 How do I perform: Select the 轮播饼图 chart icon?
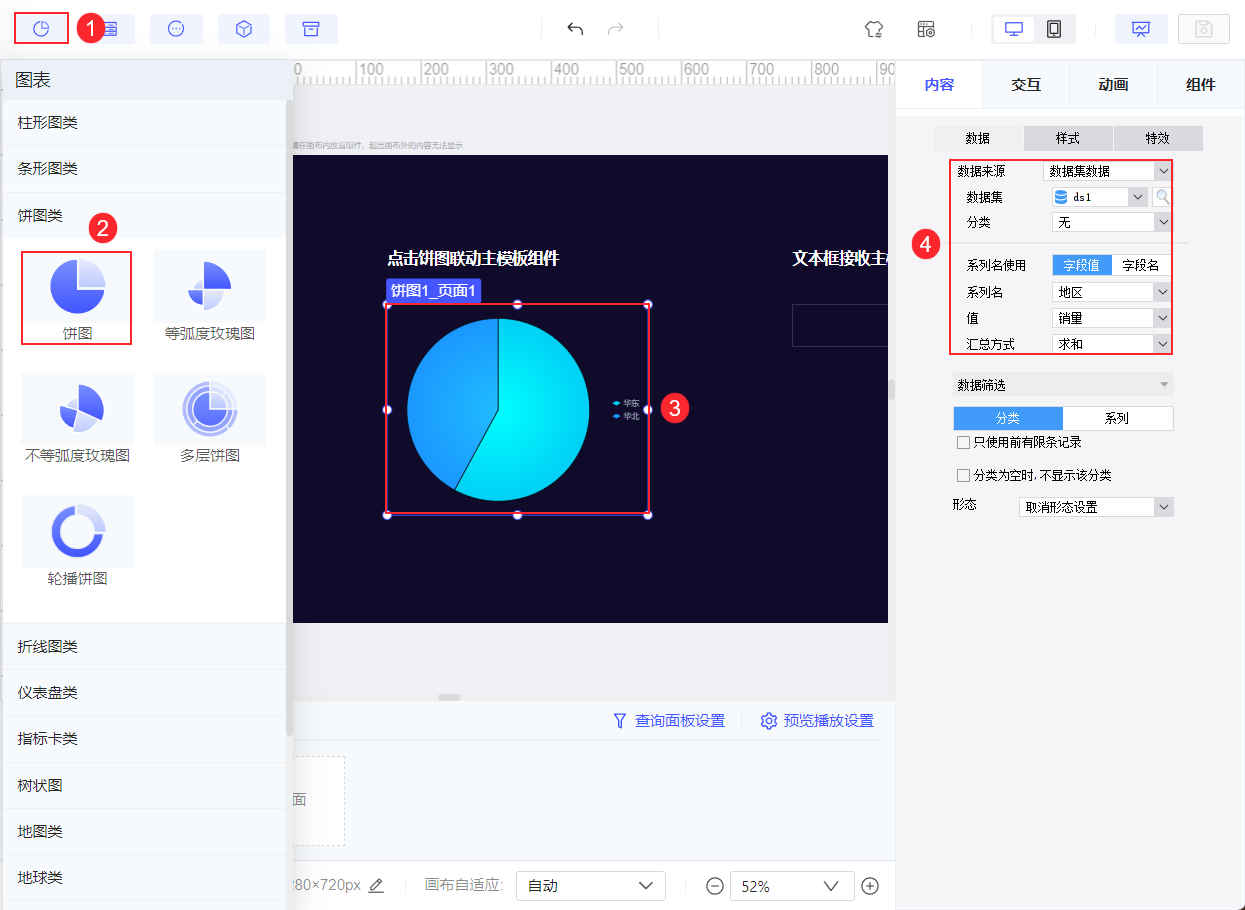coord(77,542)
